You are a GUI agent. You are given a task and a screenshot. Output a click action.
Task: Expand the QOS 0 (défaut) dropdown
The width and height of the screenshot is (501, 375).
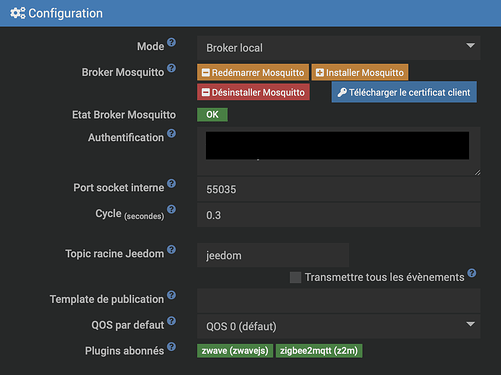[339, 326]
